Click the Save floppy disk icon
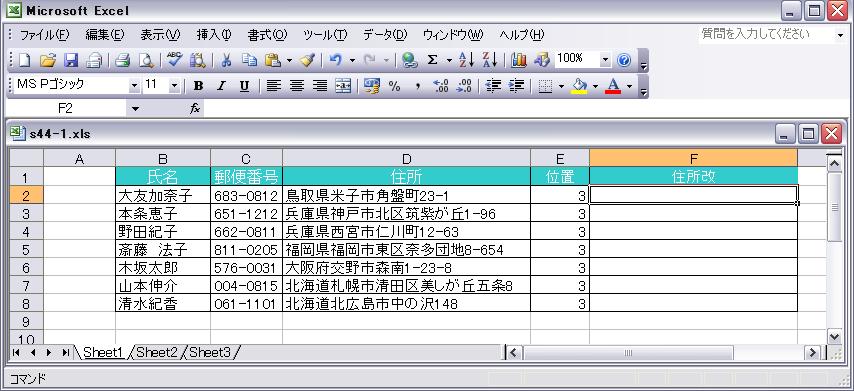The width and height of the screenshot is (854, 391). (x=71, y=60)
